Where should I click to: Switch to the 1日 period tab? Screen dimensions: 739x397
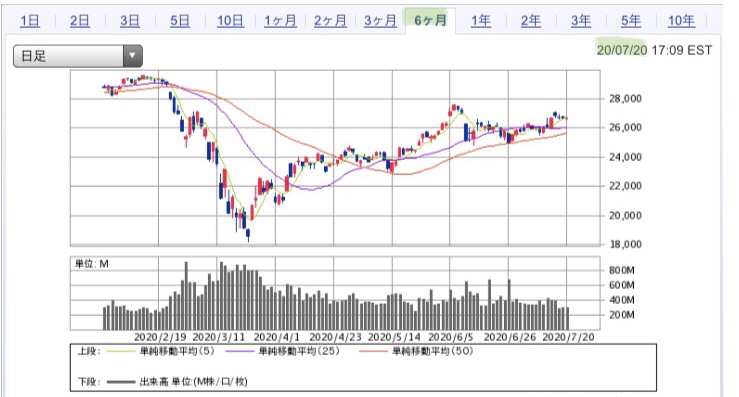point(30,21)
